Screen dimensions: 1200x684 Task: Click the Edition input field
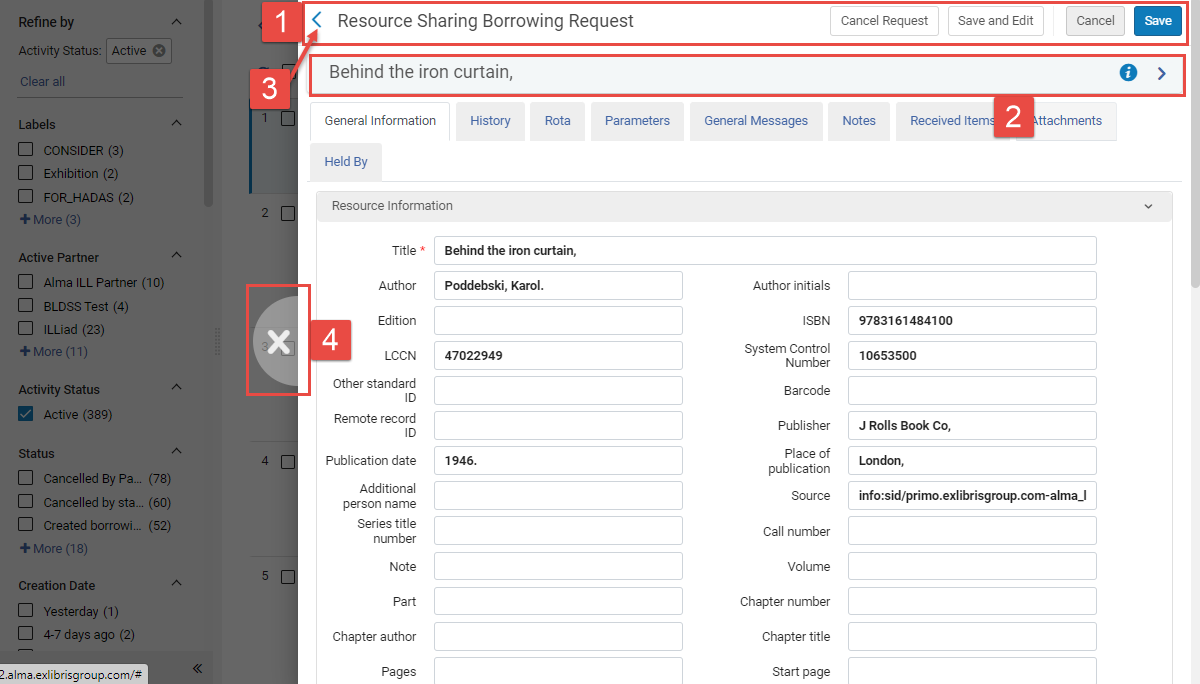[x=558, y=320]
